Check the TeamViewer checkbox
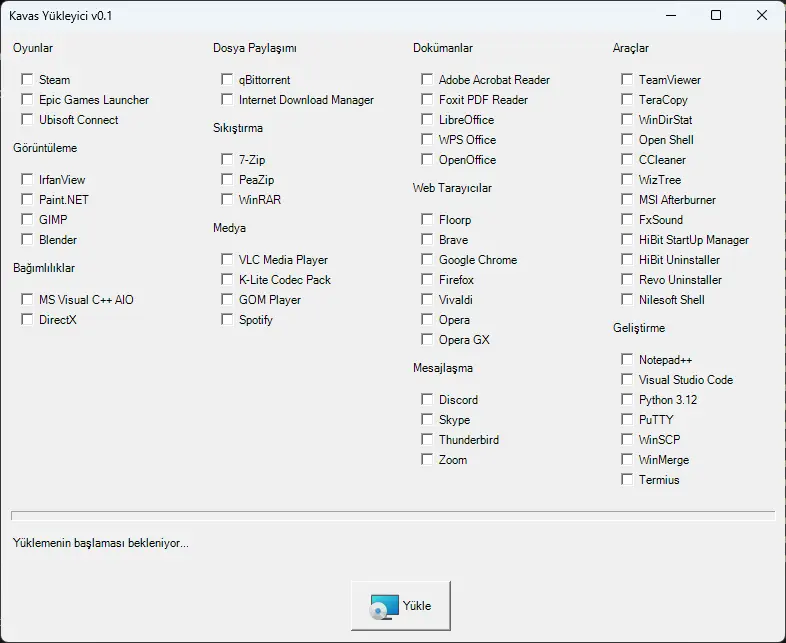The width and height of the screenshot is (786, 643). pyautogui.click(x=627, y=79)
